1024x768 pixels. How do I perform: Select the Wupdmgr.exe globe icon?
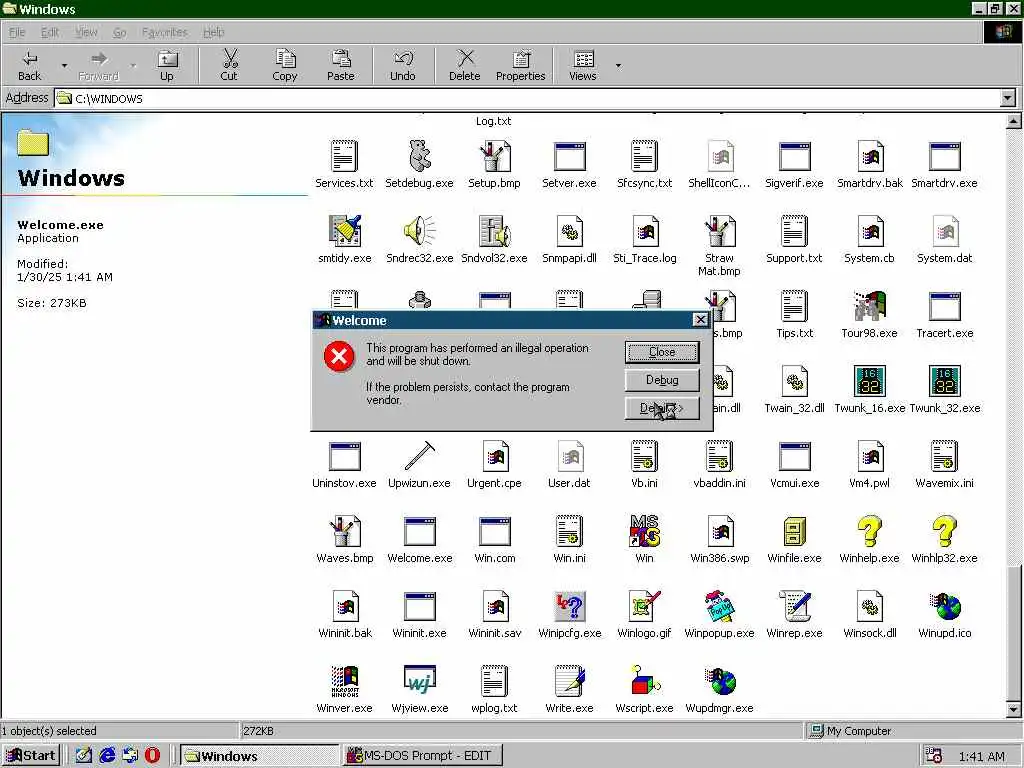tap(720, 681)
